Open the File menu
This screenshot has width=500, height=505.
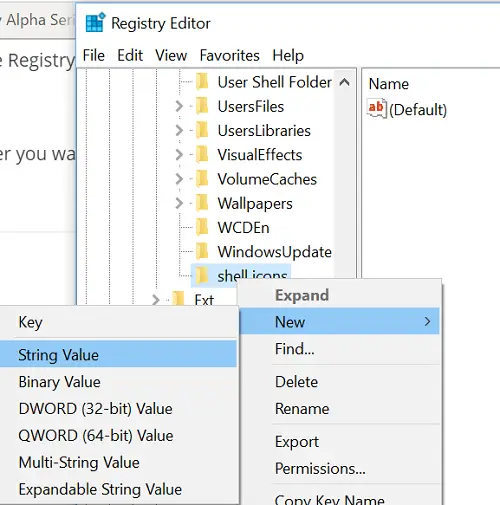pyautogui.click(x=94, y=55)
